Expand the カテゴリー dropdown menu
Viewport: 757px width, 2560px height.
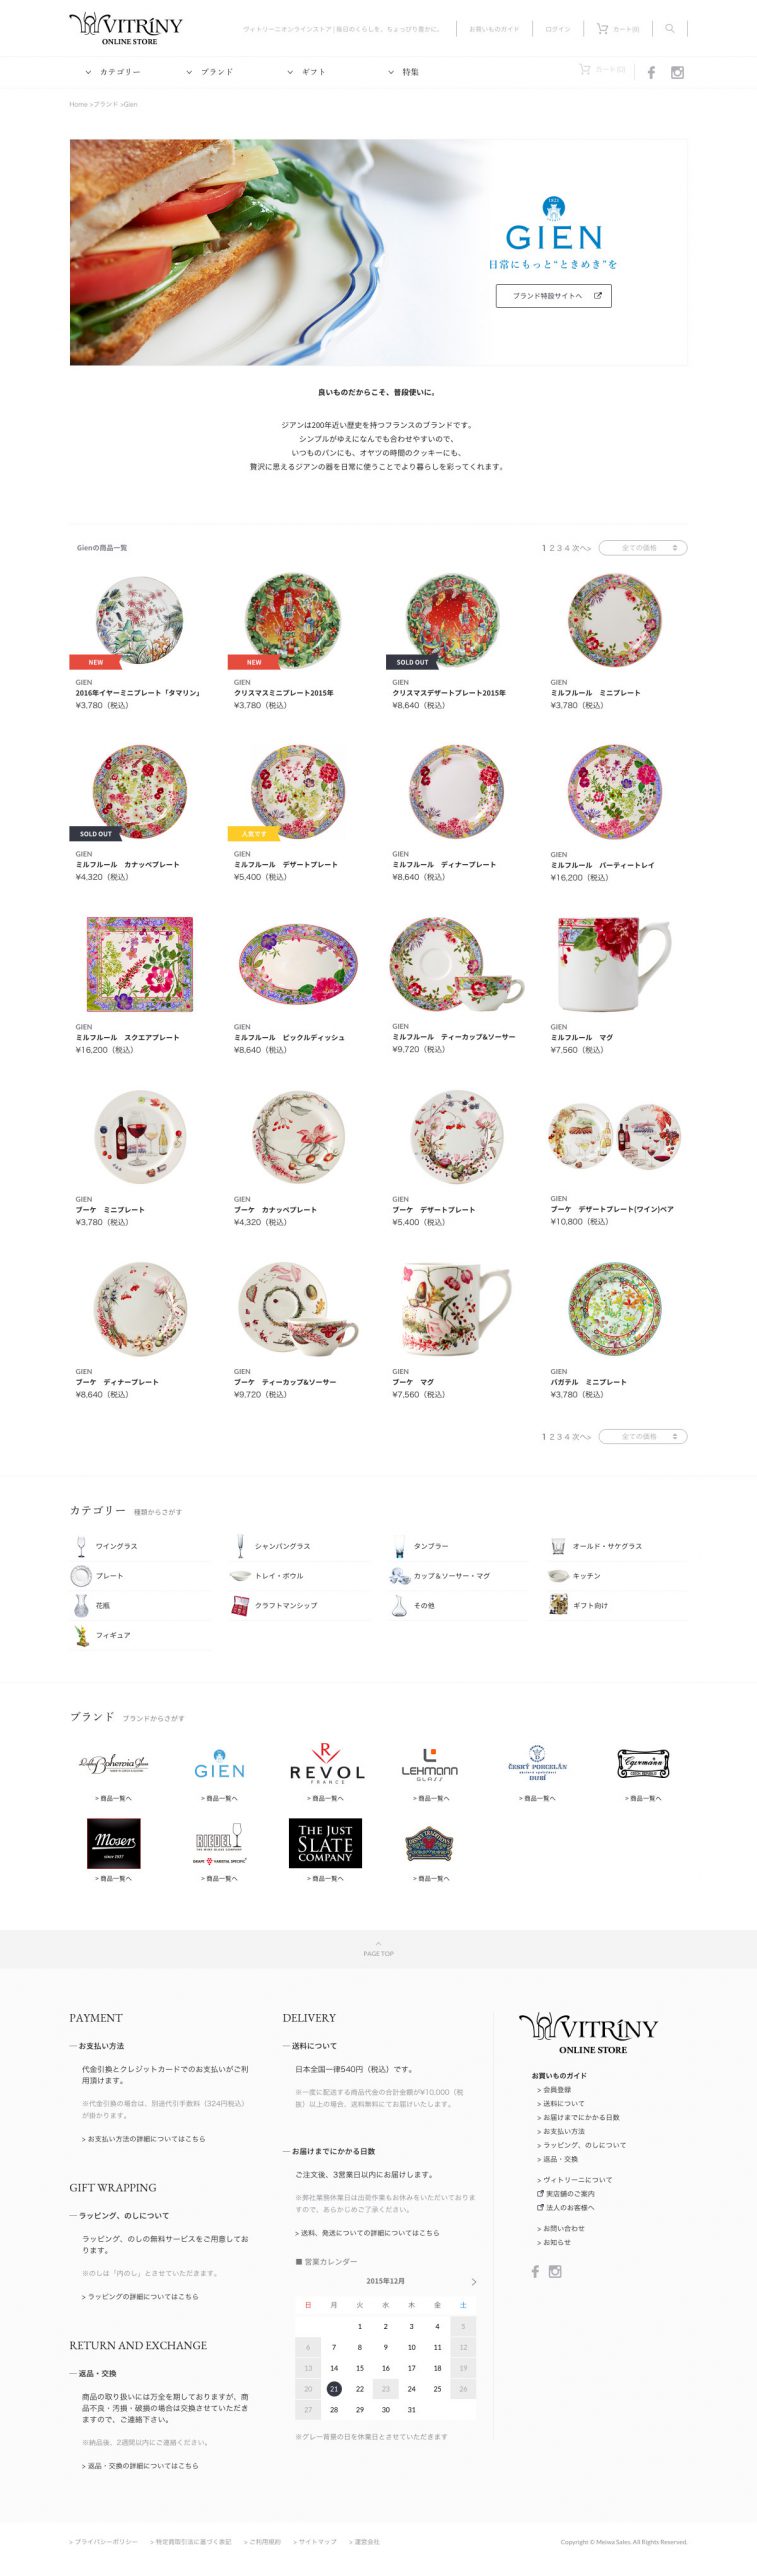(x=113, y=72)
